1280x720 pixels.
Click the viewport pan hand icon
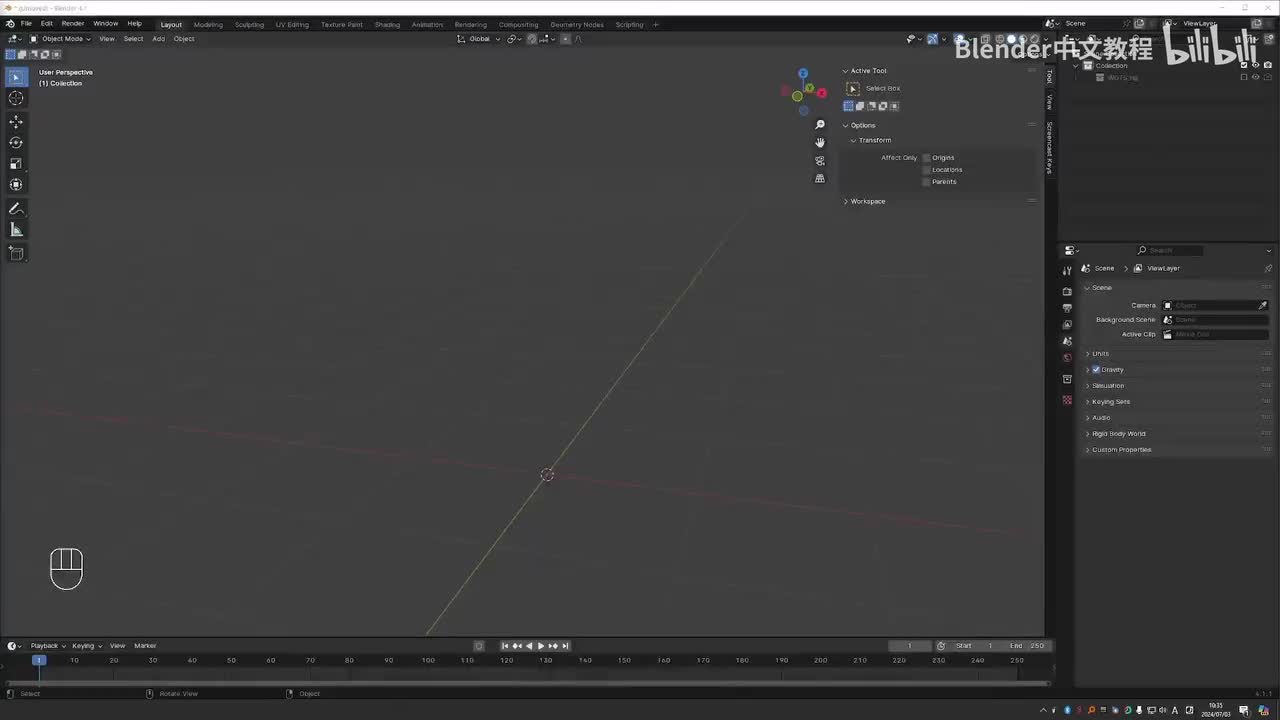click(x=820, y=143)
